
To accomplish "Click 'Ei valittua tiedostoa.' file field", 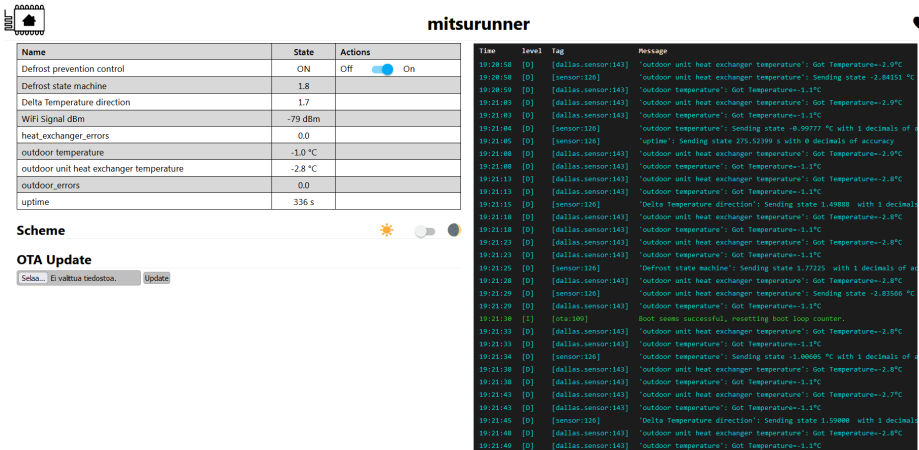I will (x=83, y=278).
